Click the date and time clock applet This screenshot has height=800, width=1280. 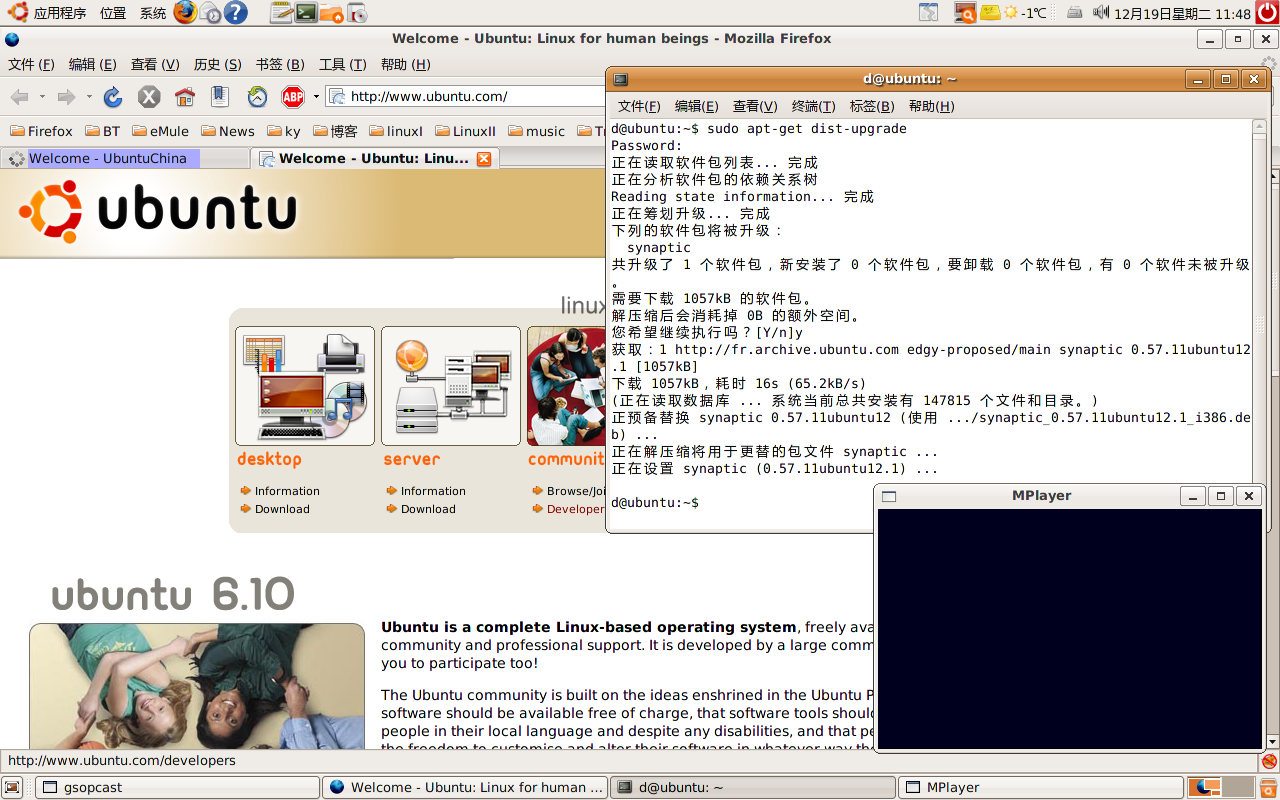(1182, 13)
